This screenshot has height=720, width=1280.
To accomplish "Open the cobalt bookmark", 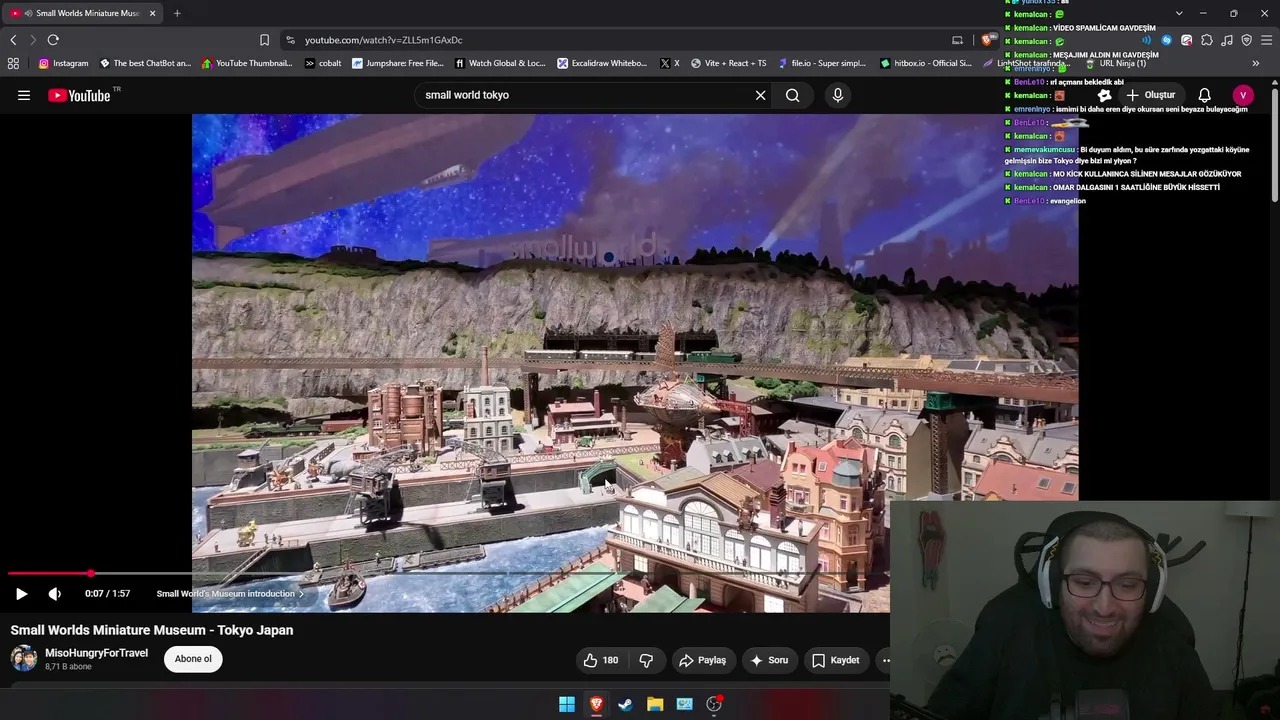I will (323, 63).
